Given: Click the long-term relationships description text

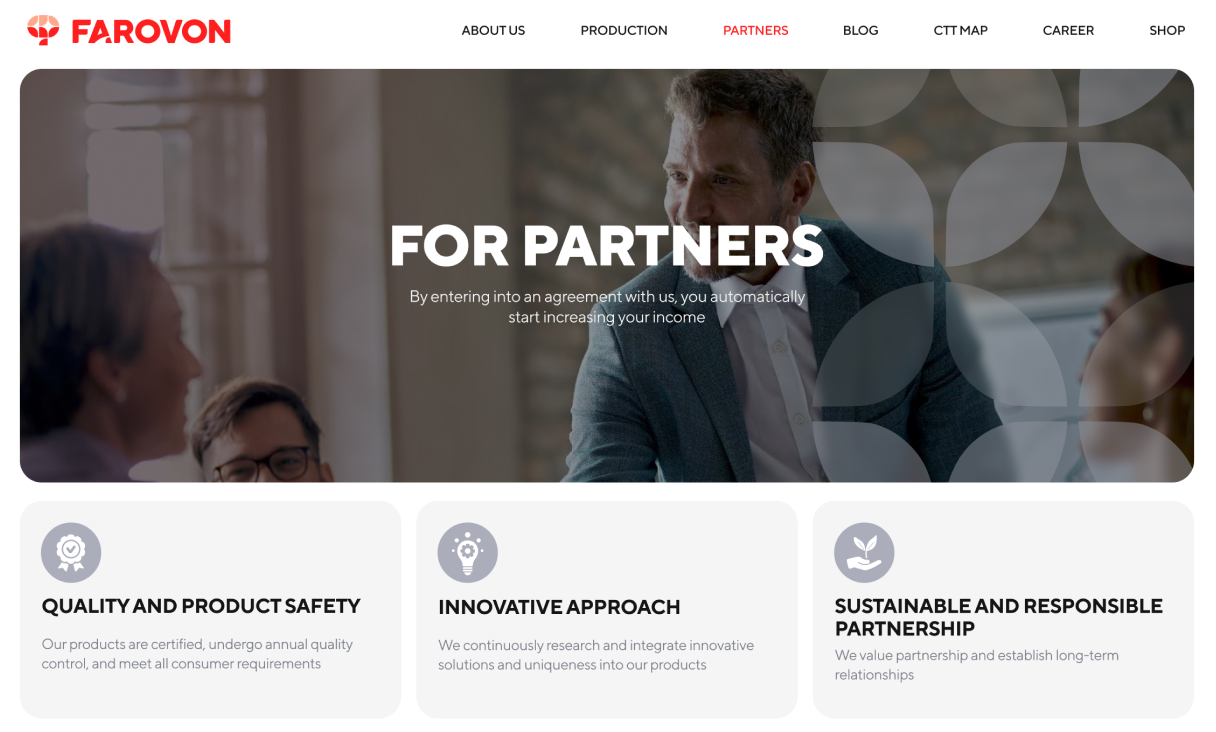Looking at the screenshot, I should click(977, 665).
